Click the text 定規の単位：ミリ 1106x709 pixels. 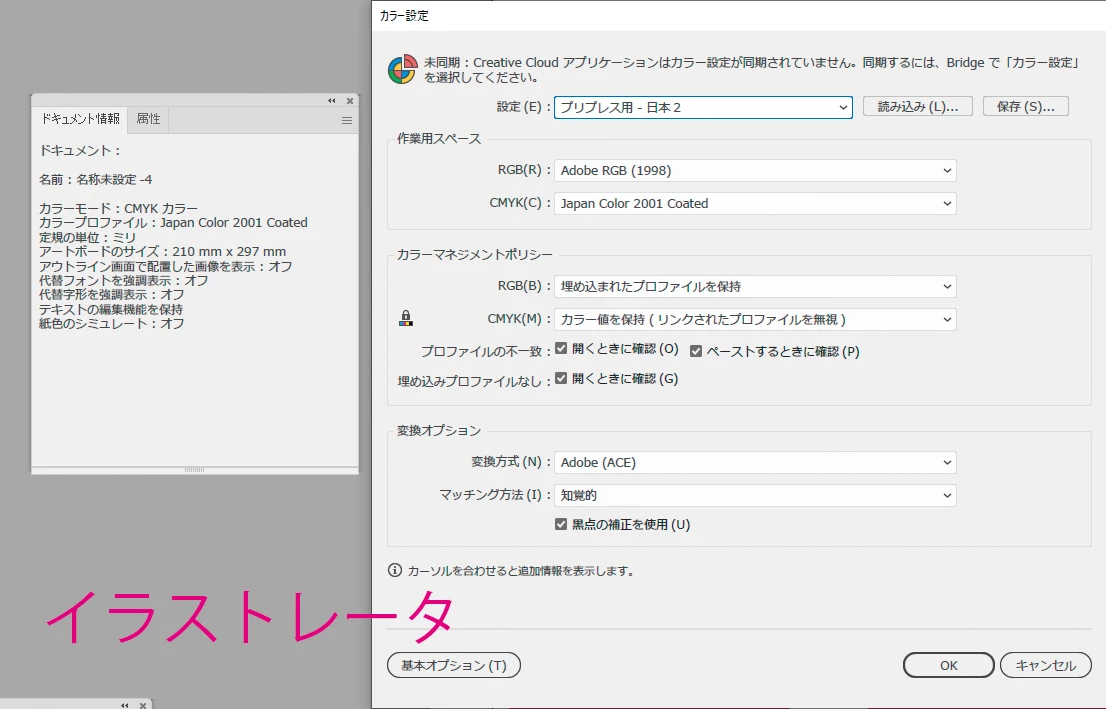coord(87,237)
